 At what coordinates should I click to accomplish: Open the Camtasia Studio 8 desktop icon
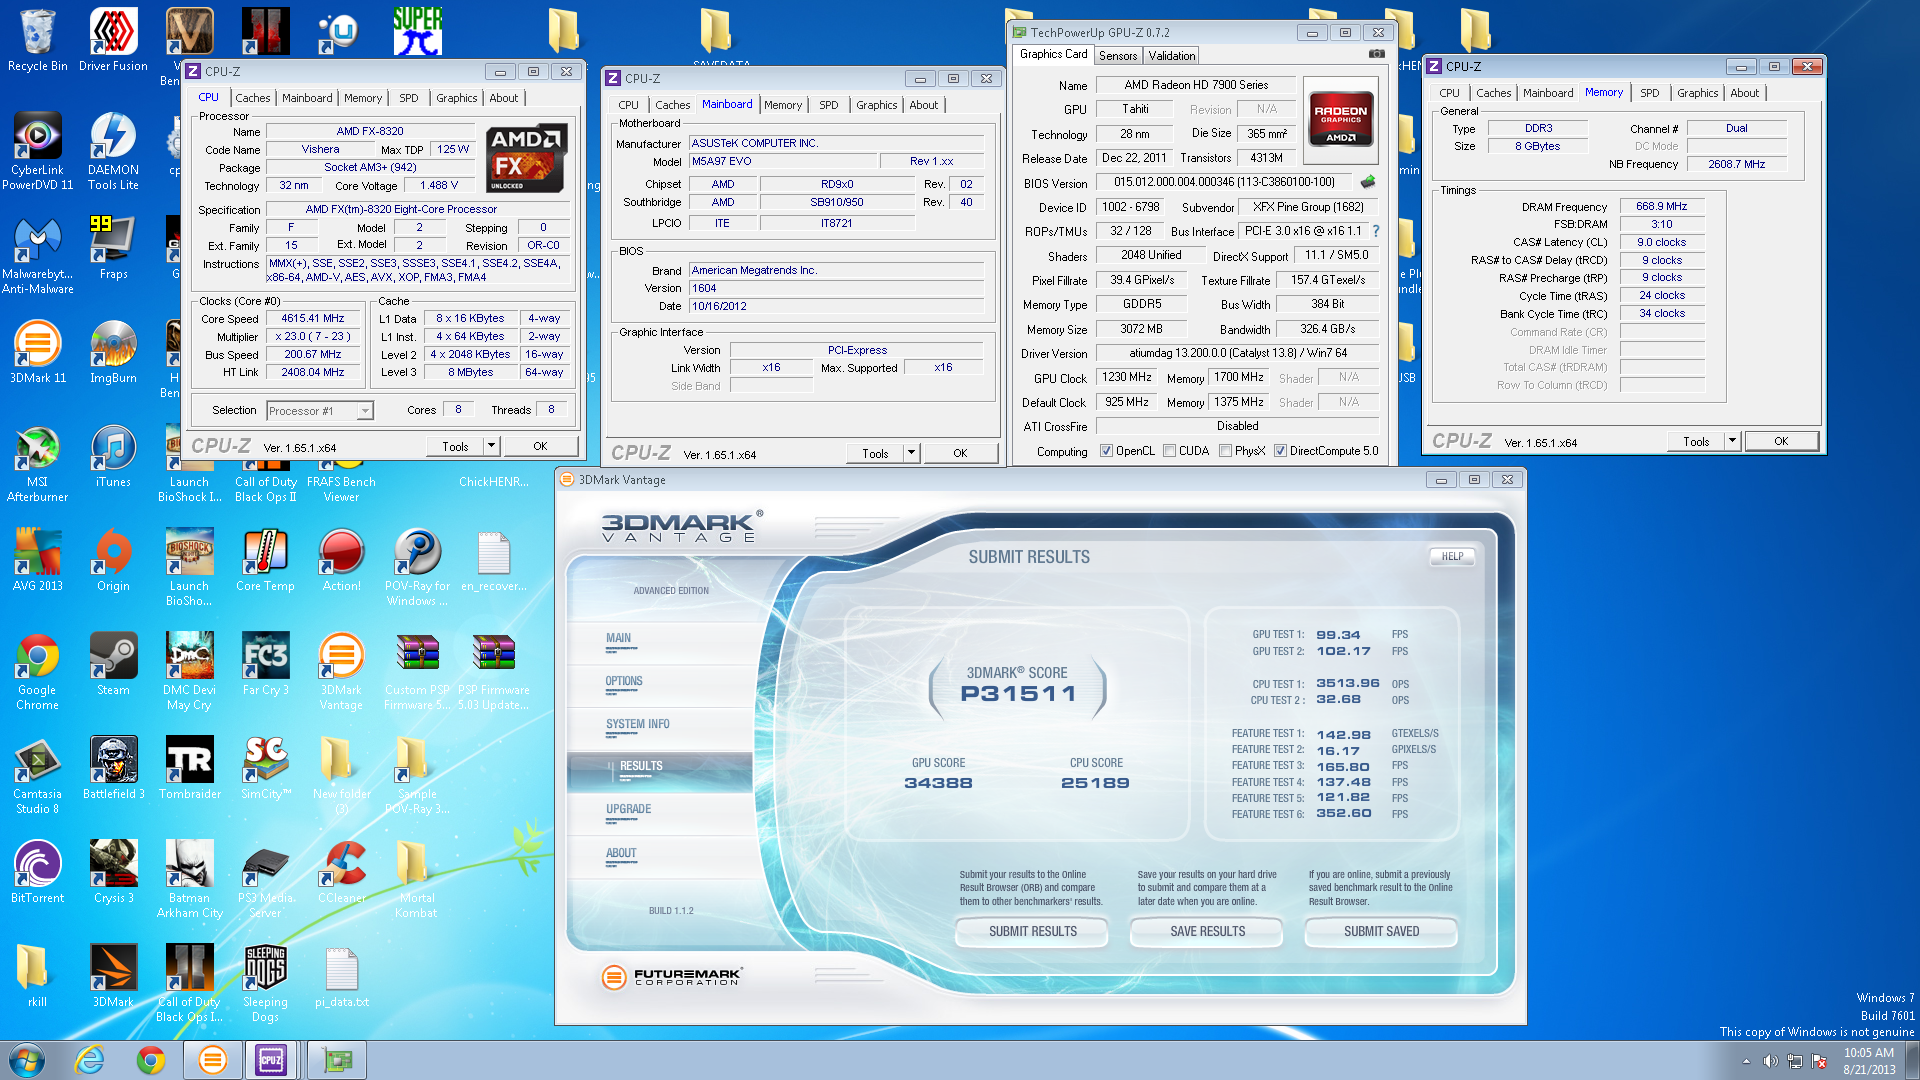[38, 776]
